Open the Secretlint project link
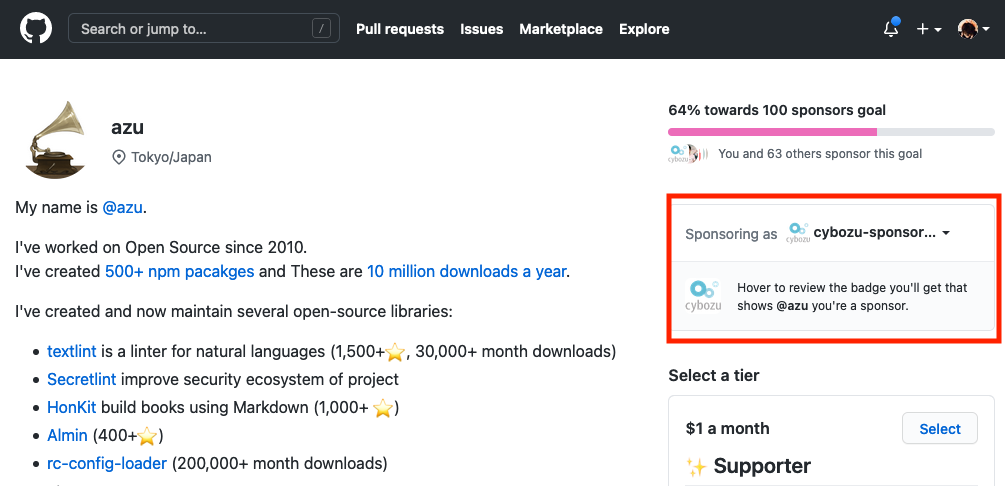Screen dimensions: 1005x486 click(81, 380)
